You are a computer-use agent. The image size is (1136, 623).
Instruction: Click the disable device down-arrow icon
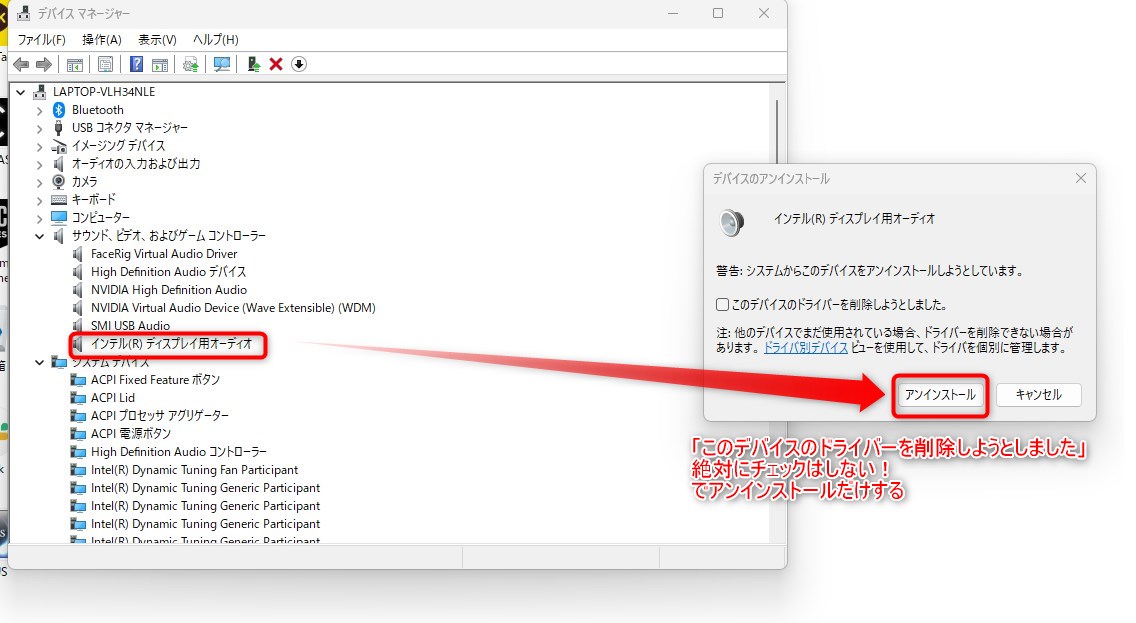click(x=298, y=63)
